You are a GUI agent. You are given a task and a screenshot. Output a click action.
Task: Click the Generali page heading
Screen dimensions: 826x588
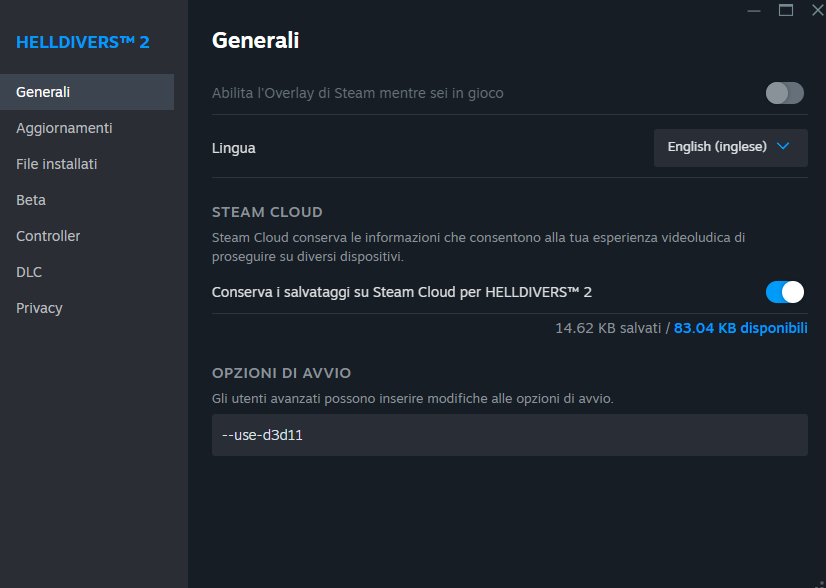click(256, 41)
